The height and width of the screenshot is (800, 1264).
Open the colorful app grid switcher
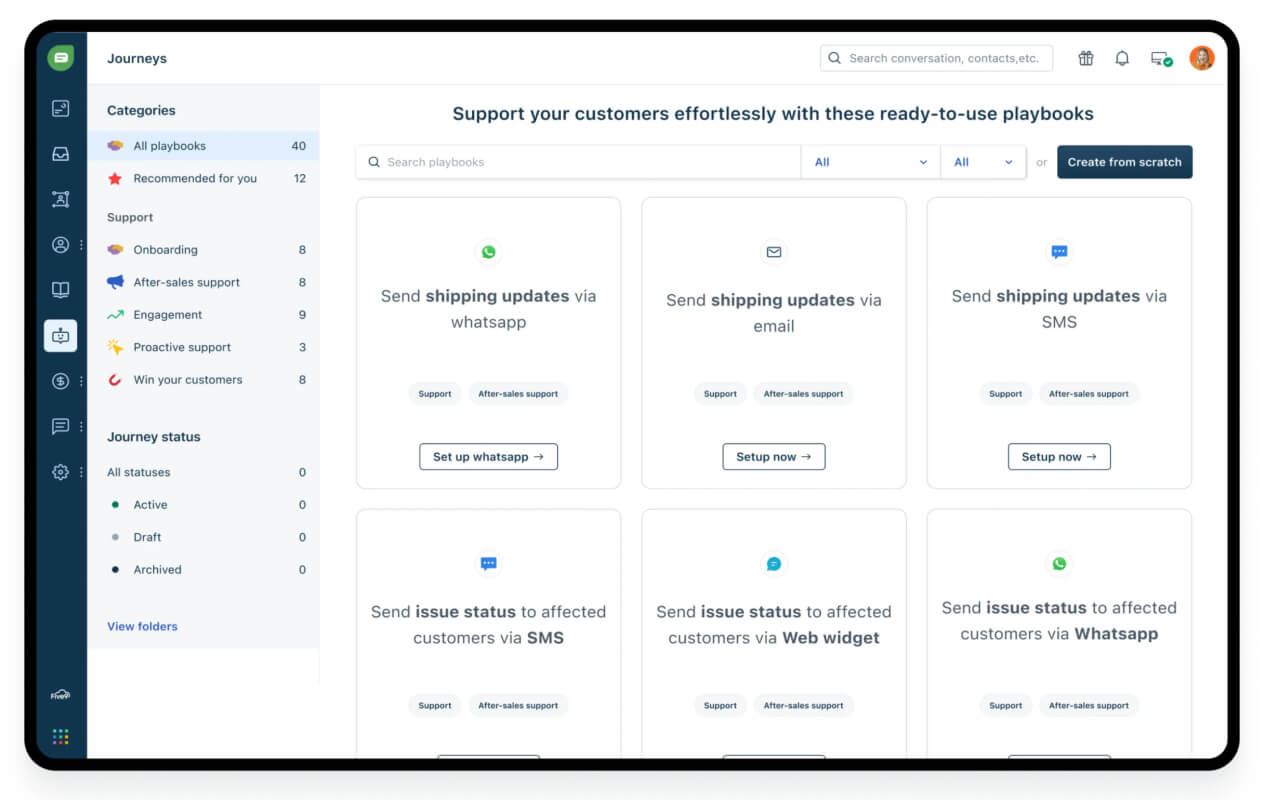pos(61,737)
